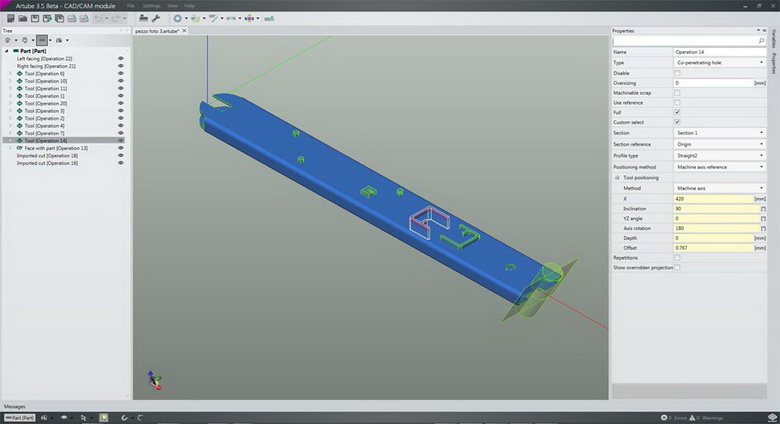Click the Undo arrow in the toolbar
This screenshot has width=780, height=424.
pos(98,18)
